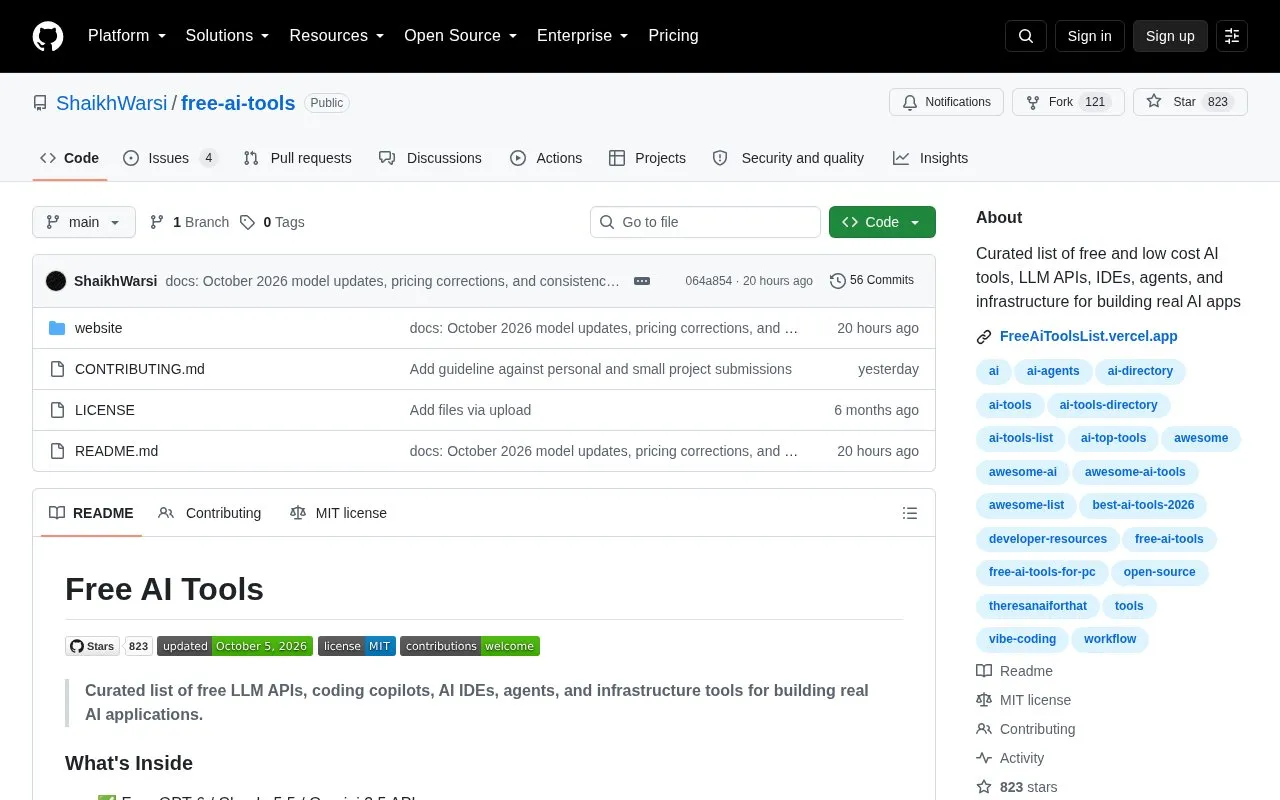Screen dimensions: 1280x800
Task: Switch to the Actions tab
Action: pos(546,158)
